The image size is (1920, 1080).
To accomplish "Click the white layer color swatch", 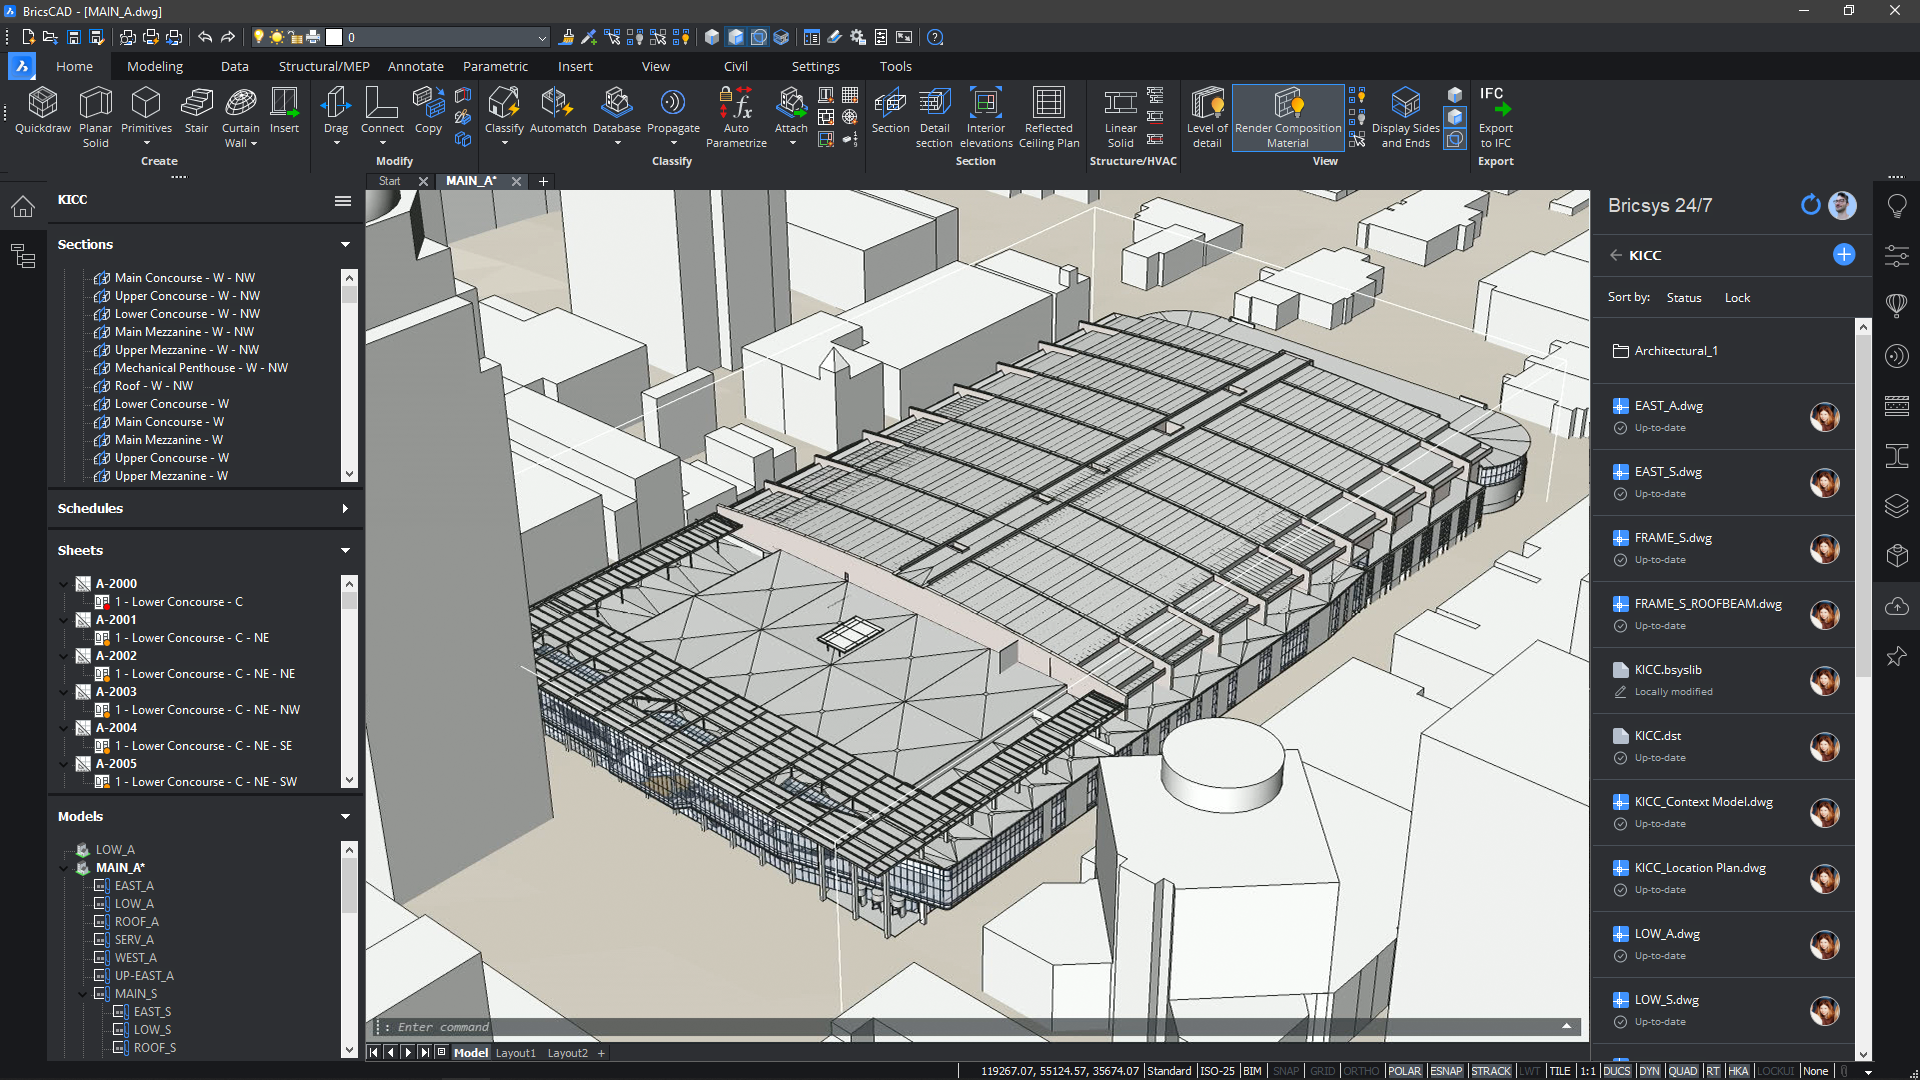I will (334, 37).
